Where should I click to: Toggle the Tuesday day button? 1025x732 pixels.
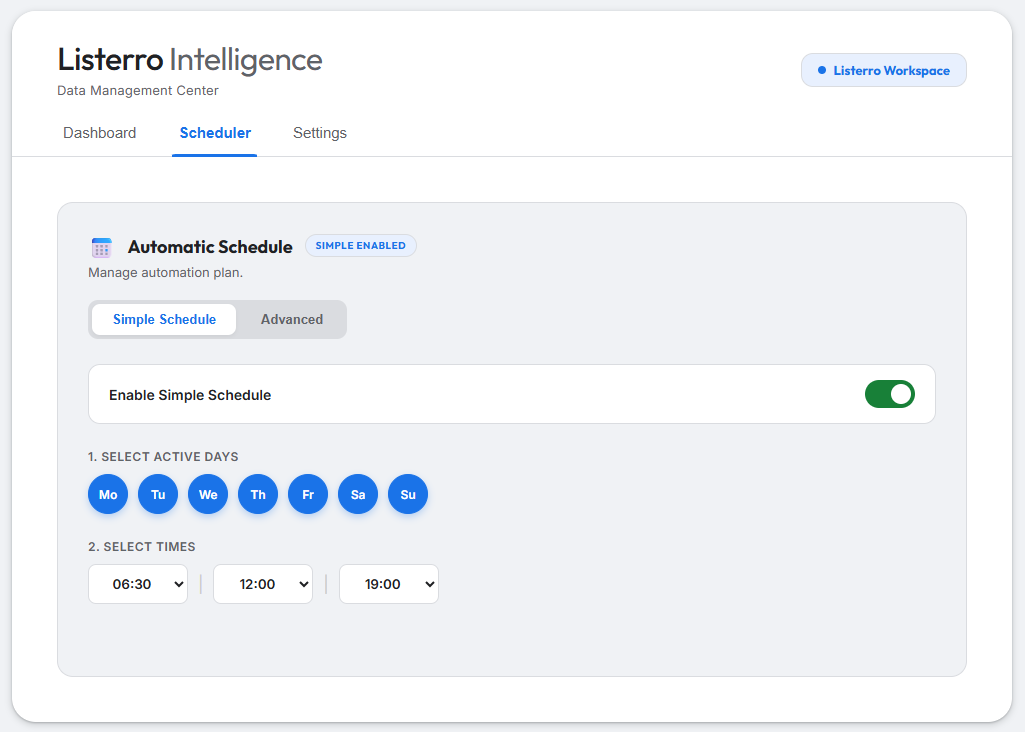(x=158, y=495)
